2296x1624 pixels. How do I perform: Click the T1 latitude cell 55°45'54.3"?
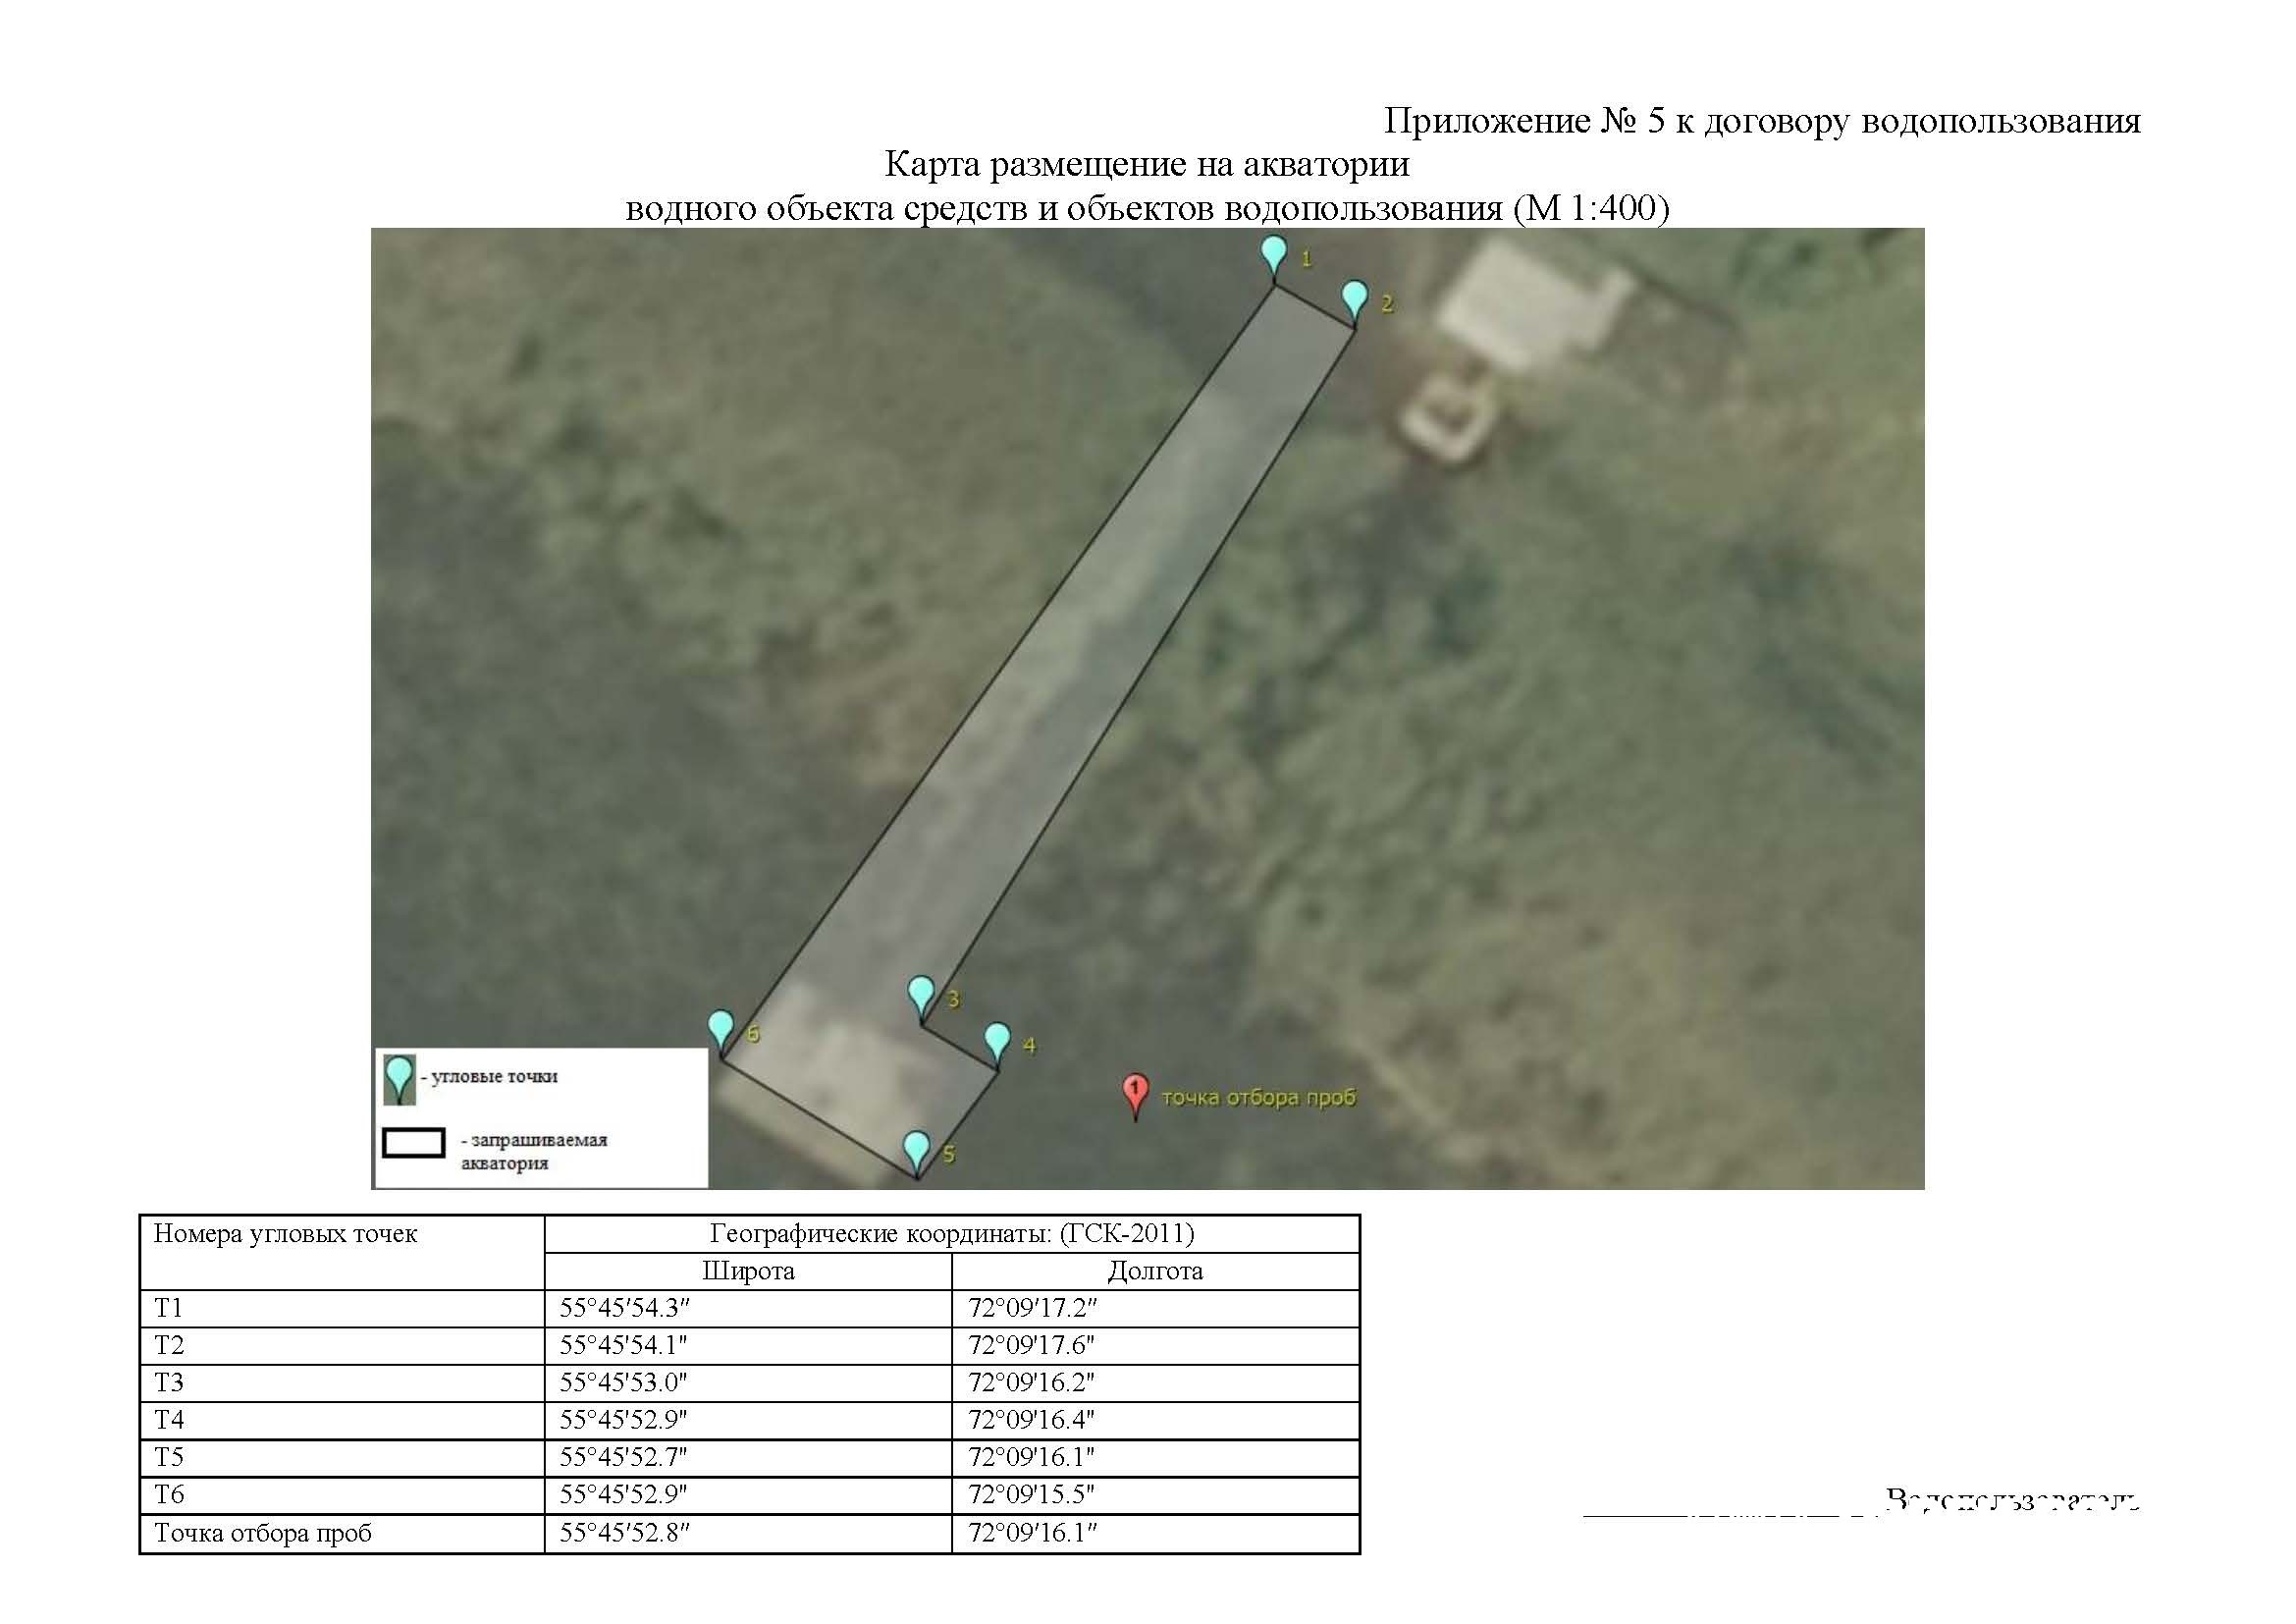pyautogui.click(x=625, y=1308)
